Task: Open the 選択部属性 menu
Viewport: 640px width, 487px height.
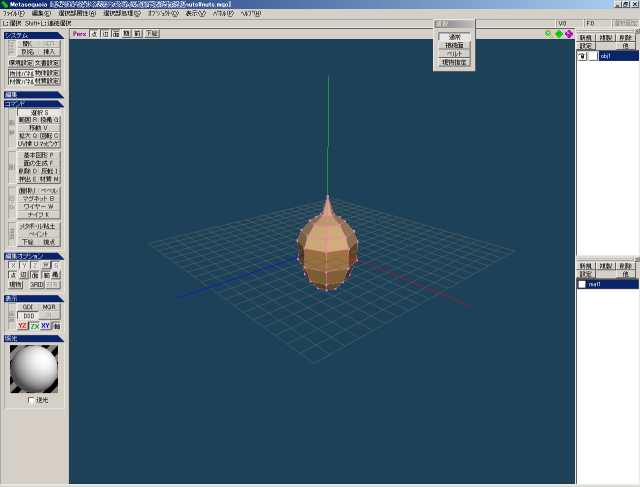Action: click(76, 13)
